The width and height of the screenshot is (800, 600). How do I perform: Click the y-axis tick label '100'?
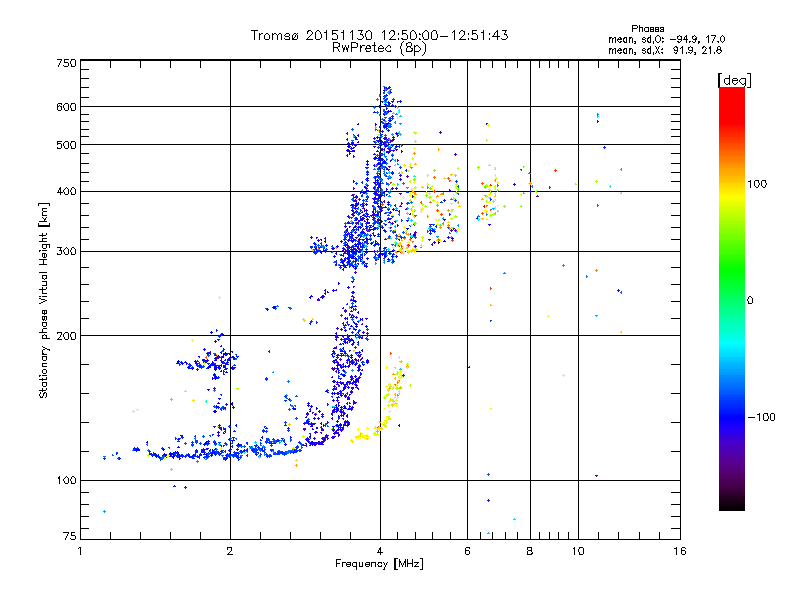click(67, 481)
